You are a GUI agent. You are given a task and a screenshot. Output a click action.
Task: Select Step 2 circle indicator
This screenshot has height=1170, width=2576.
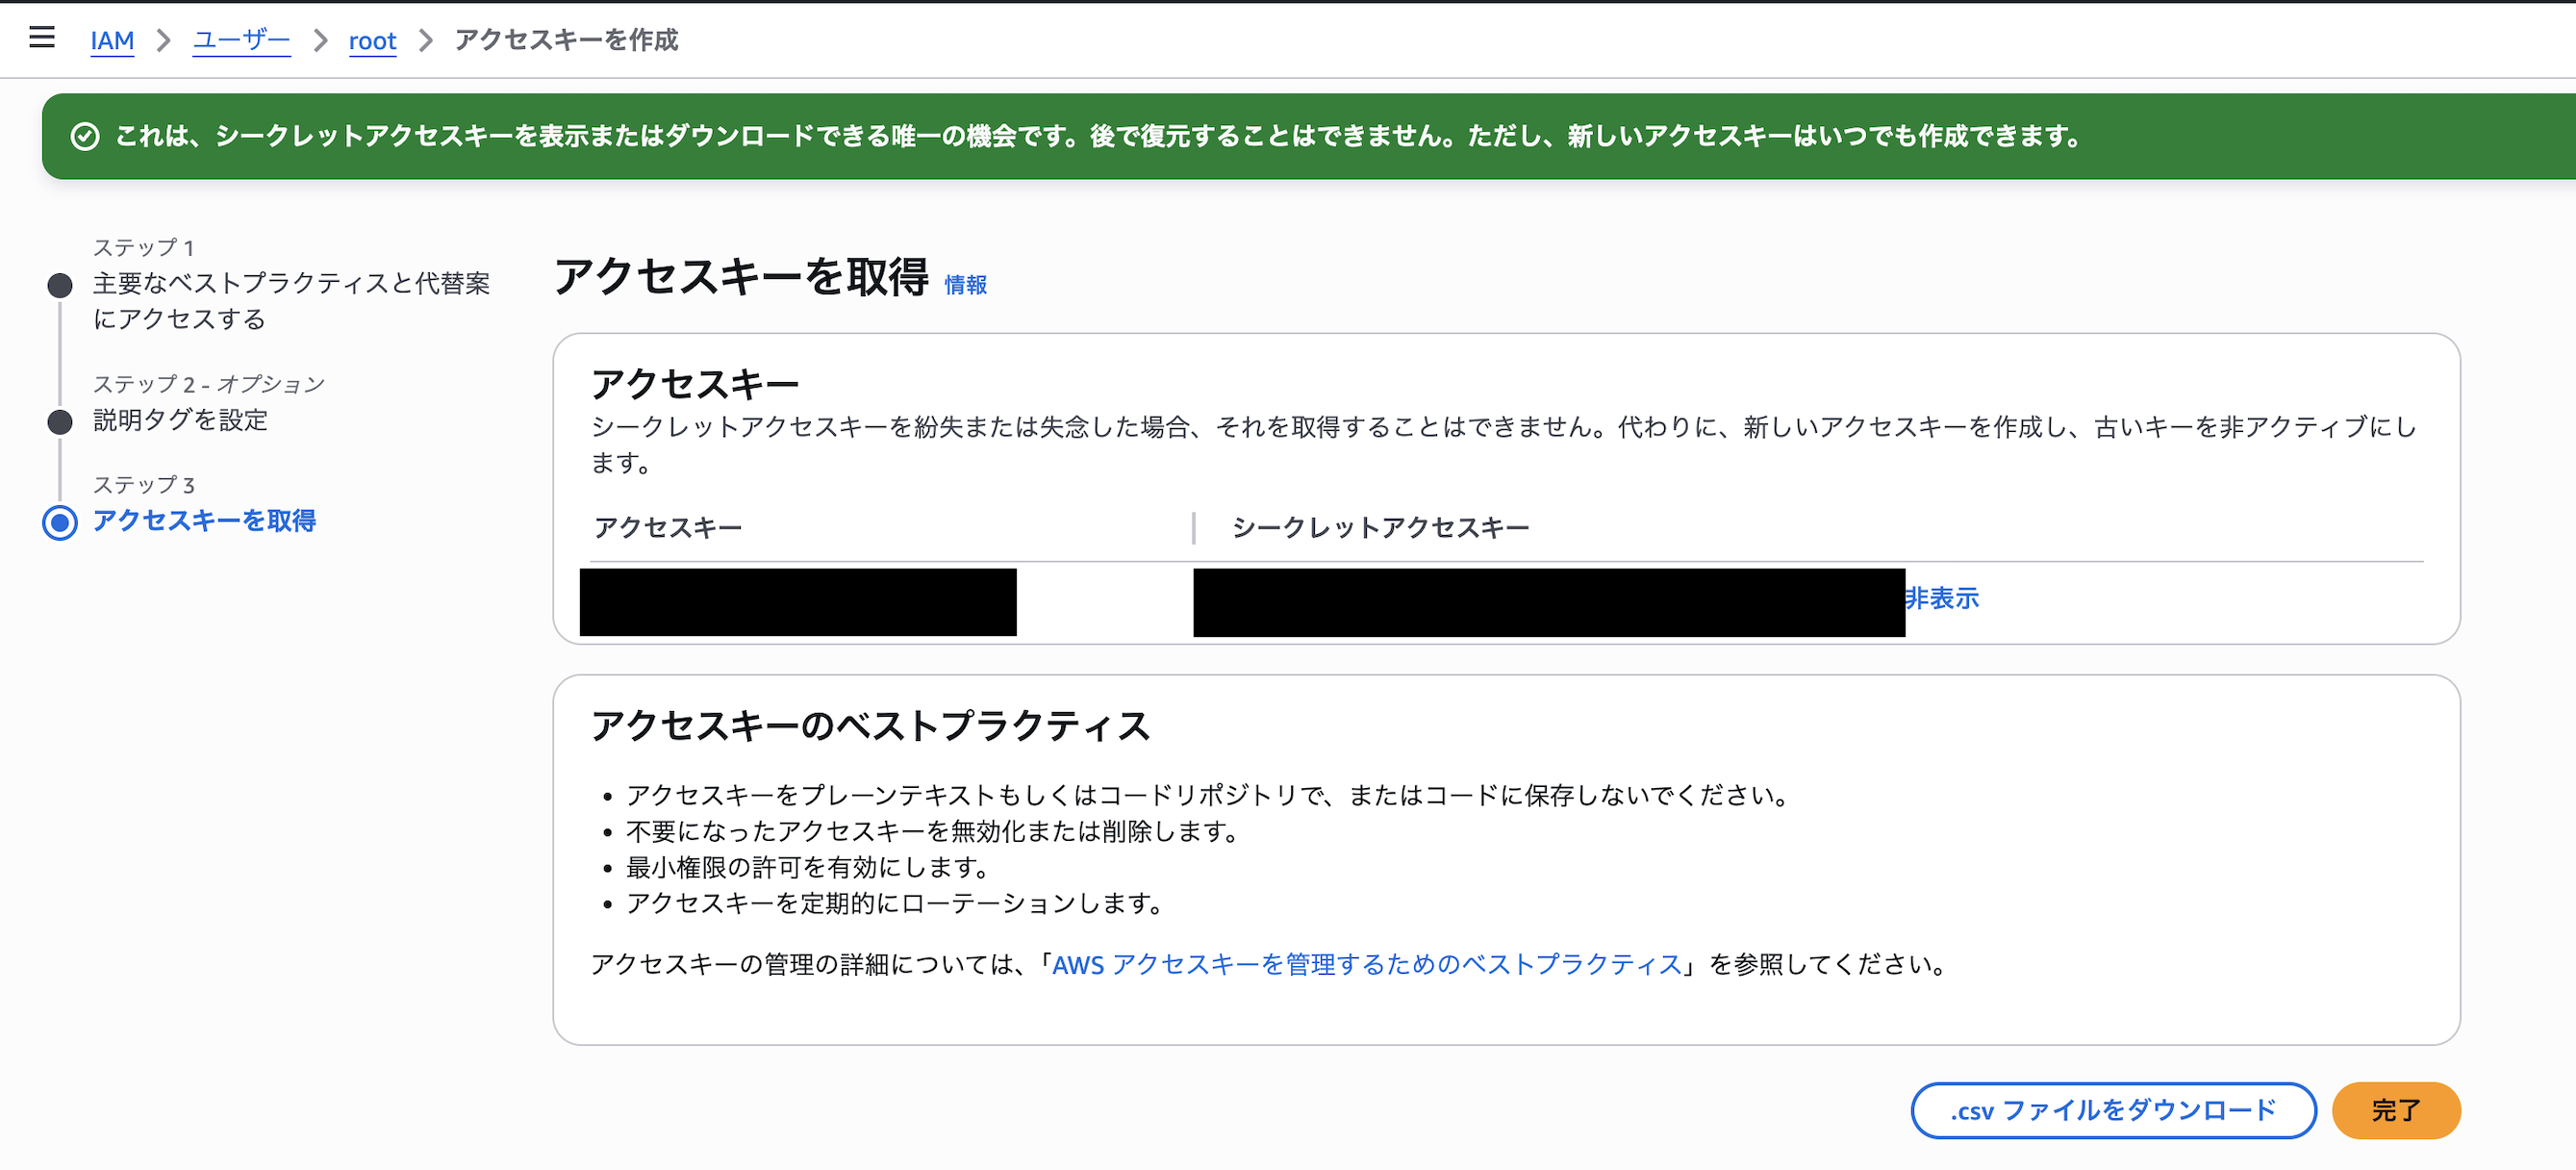(x=60, y=422)
